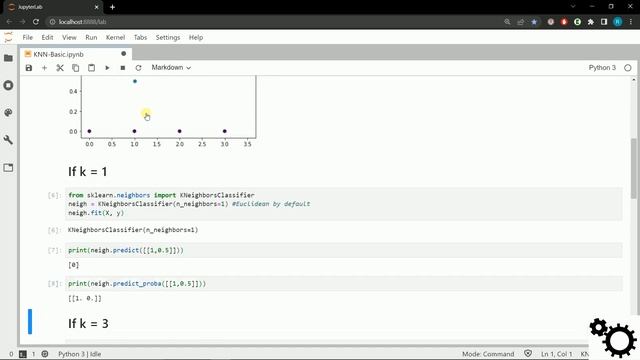The width and height of the screenshot is (640, 360).
Task: Click the Python 3 kernel name button
Action: tap(602, 68)
